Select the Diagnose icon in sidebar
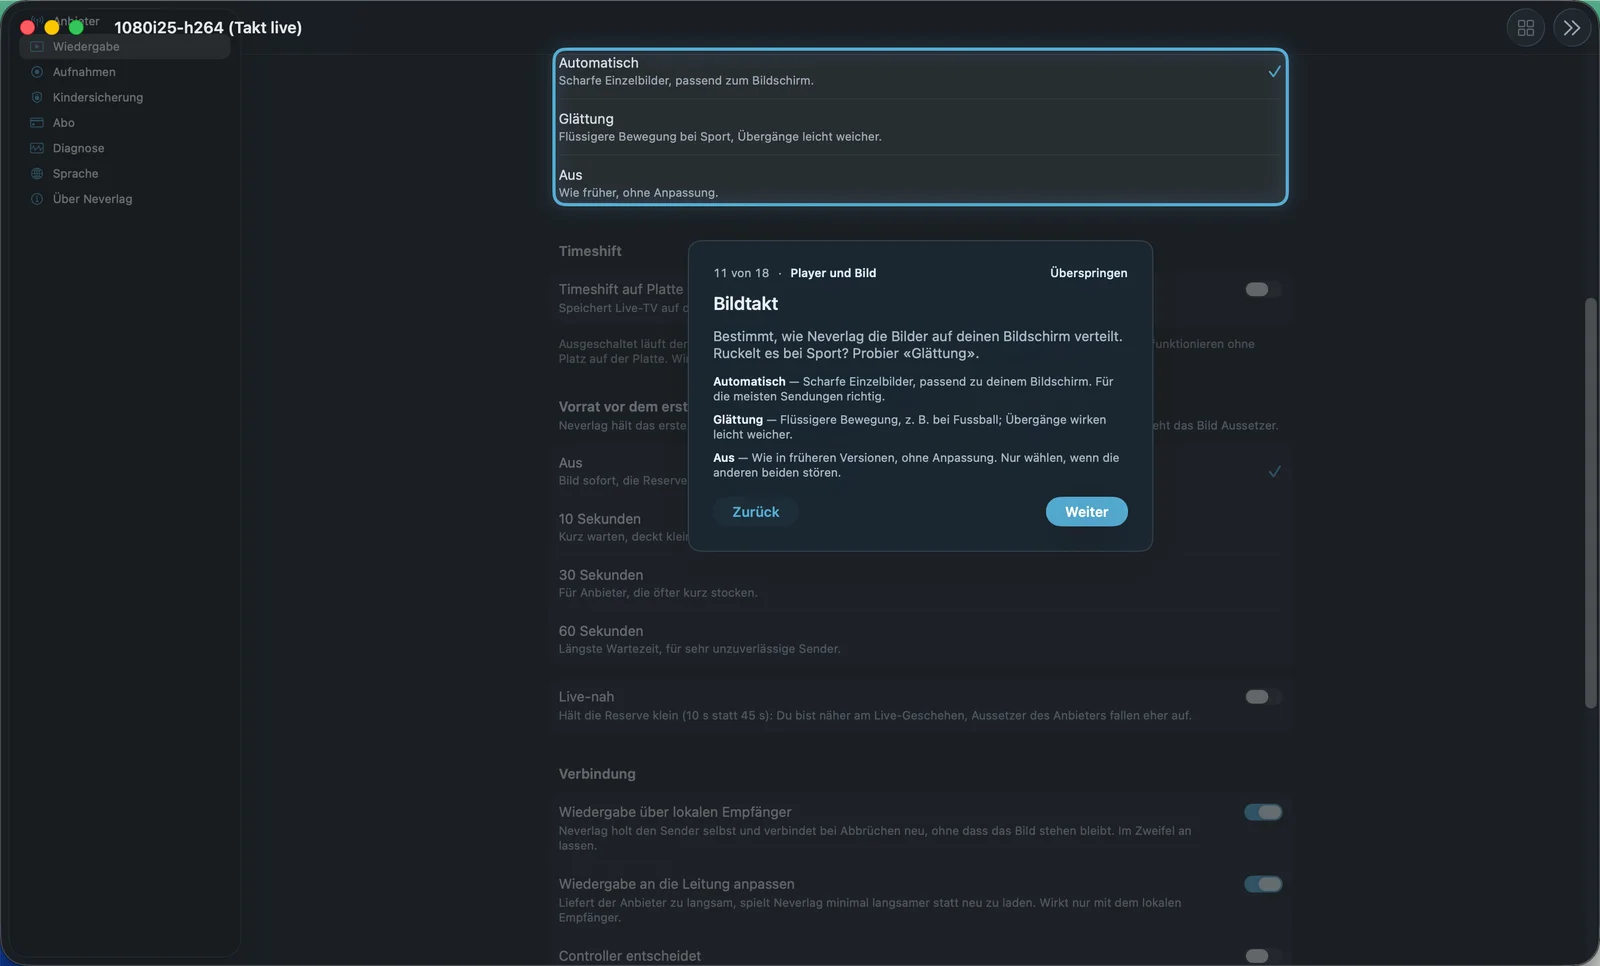The height and width of the screenshot is (966, 1600). [x=37, y=148]
